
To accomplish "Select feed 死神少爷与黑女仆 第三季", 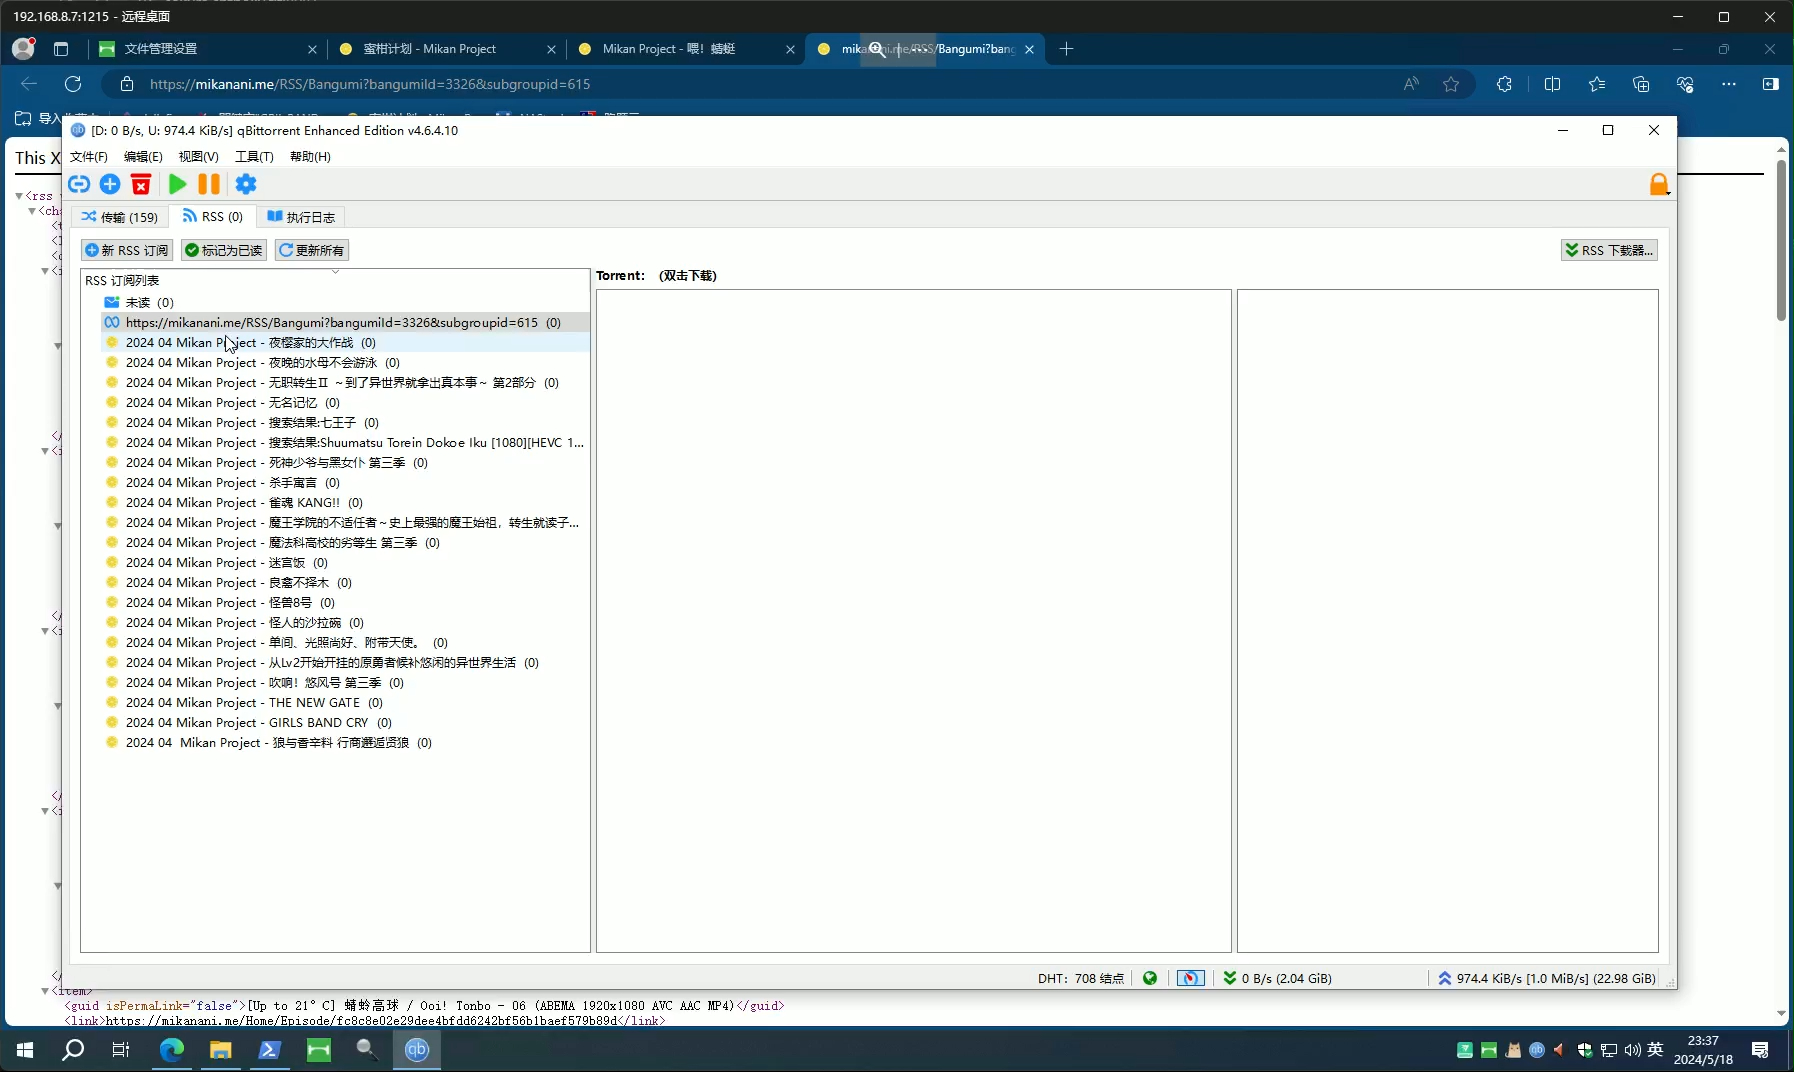I will pos(345,462).
